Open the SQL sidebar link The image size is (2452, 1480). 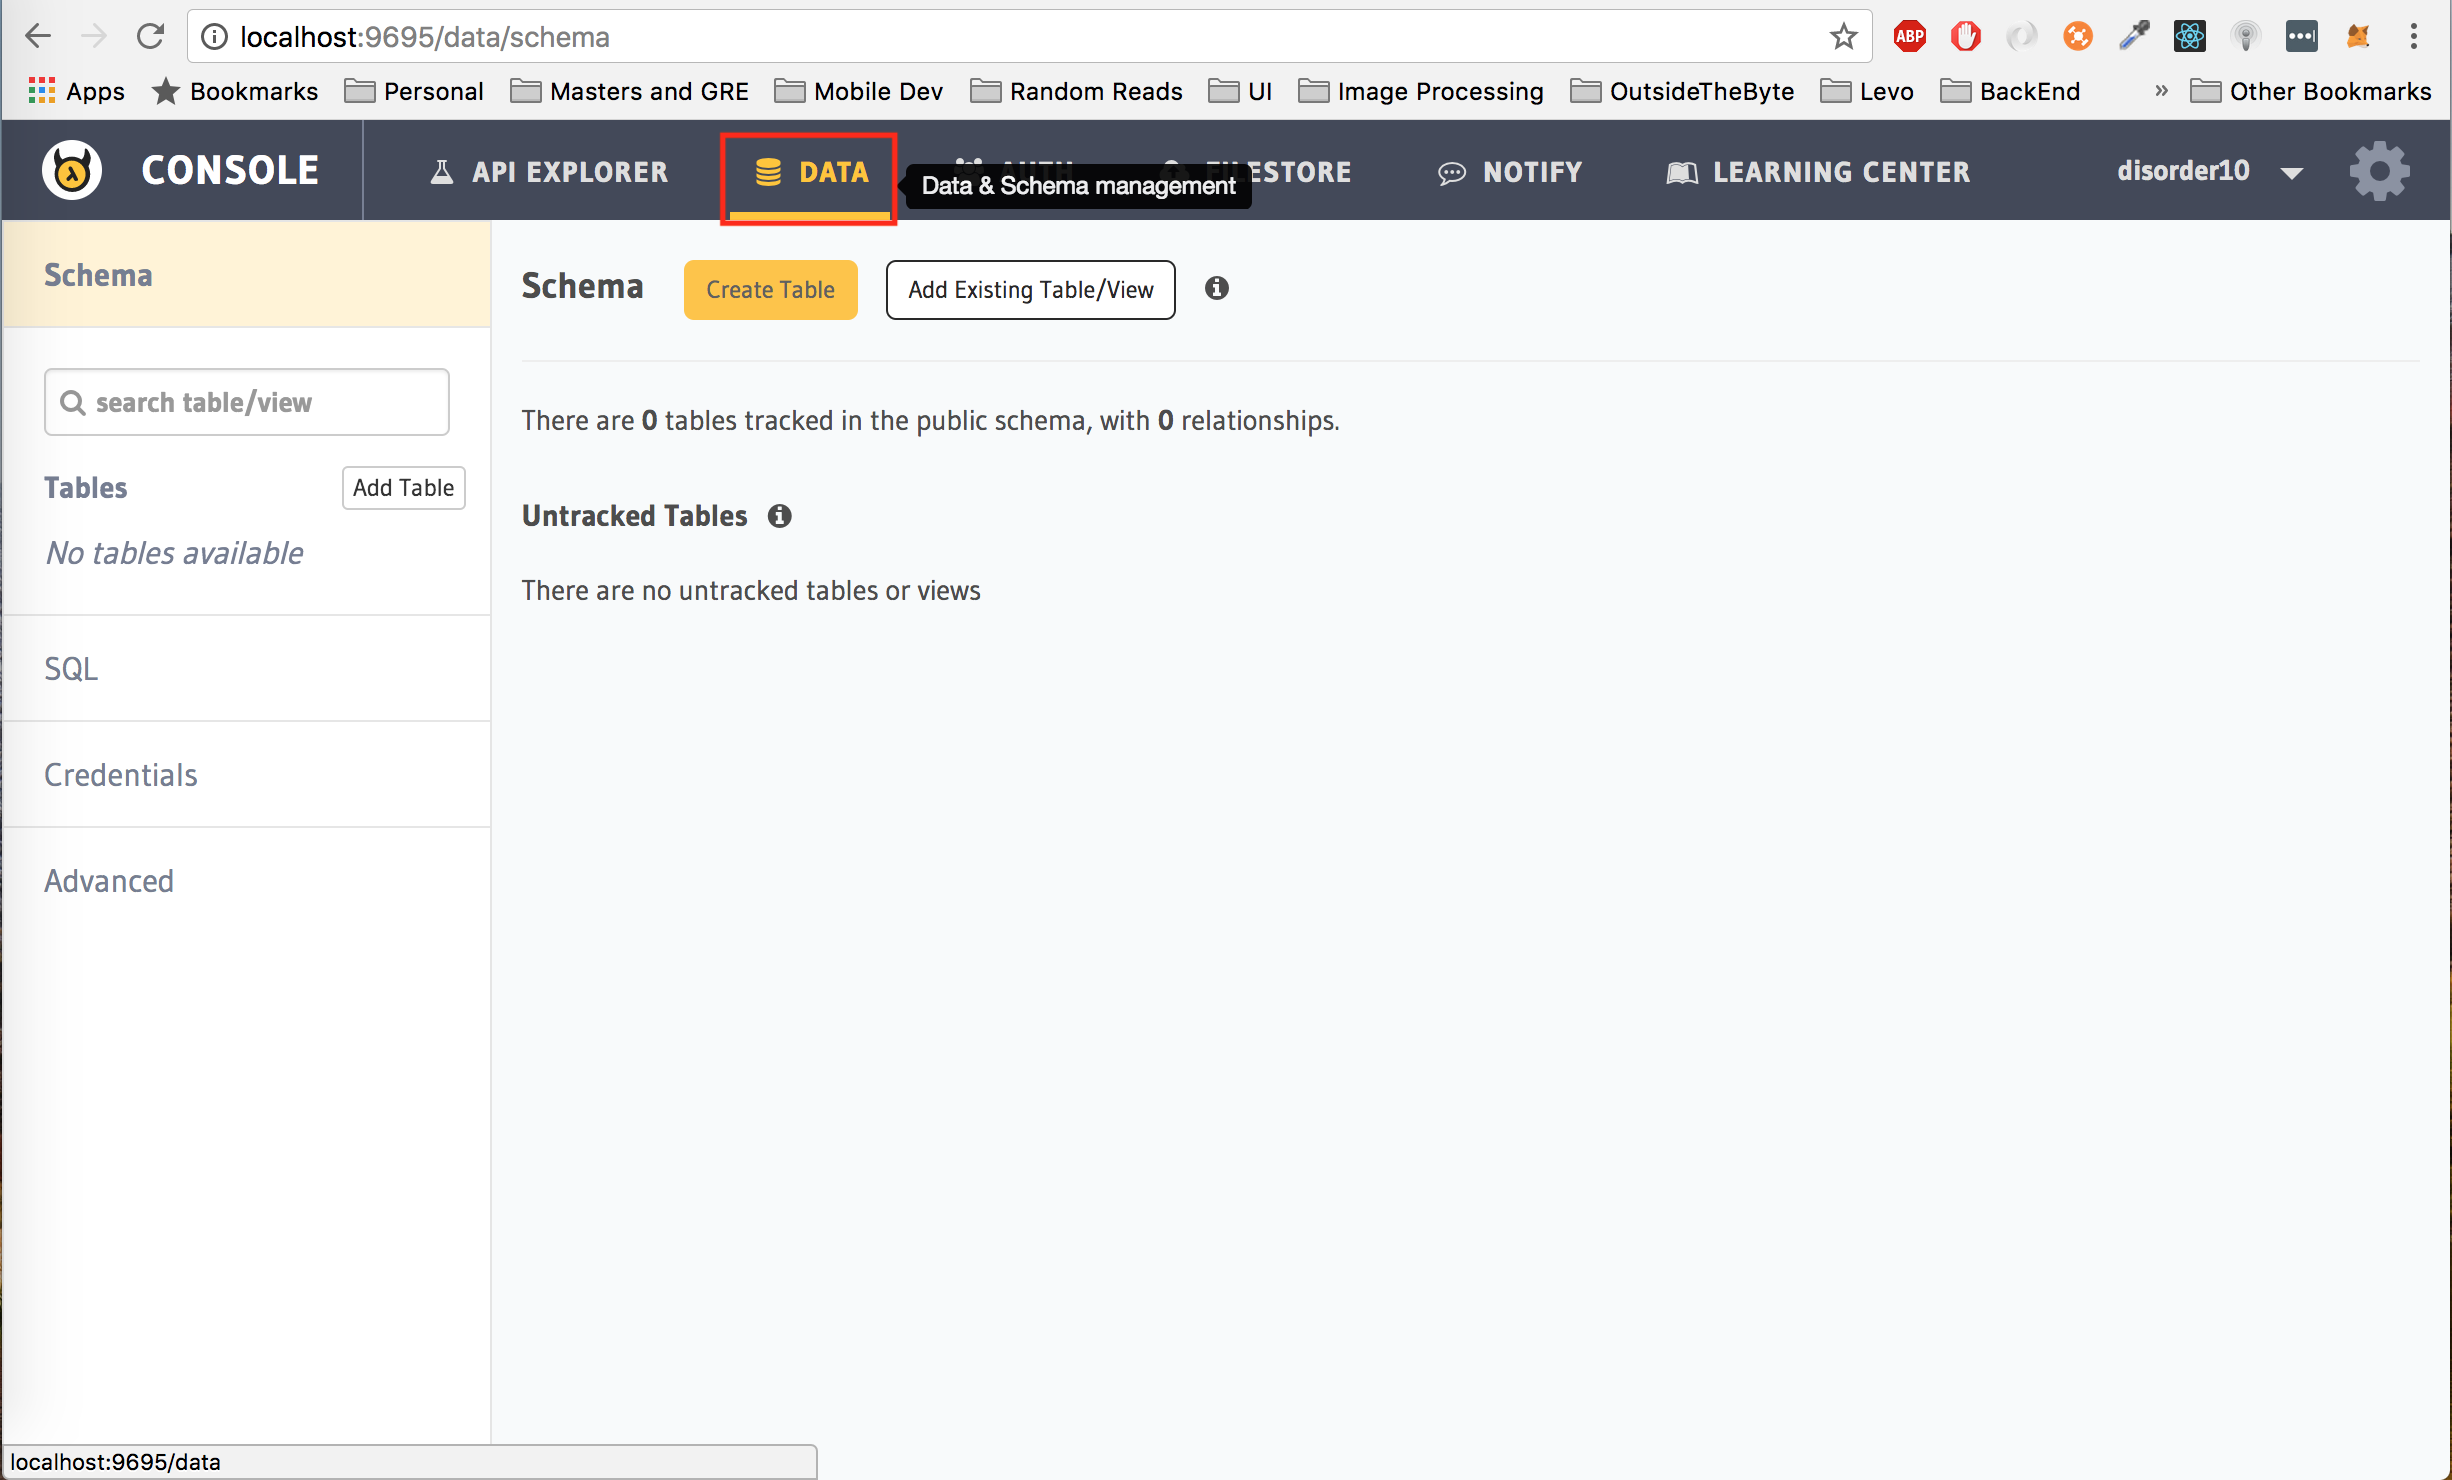pyautogui.click(x=71, y=668)
